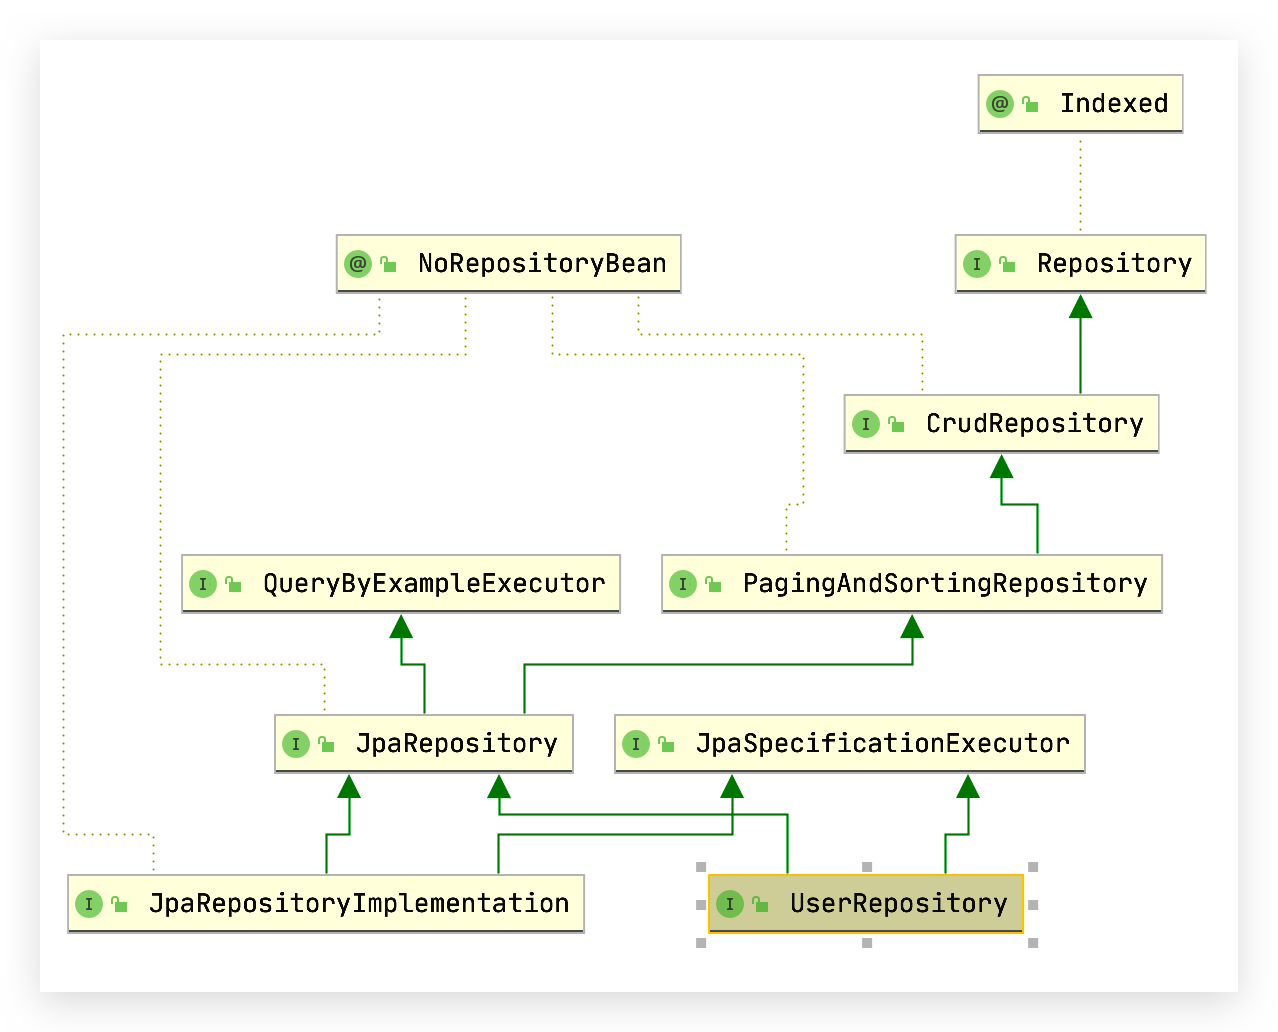Image resolution: width=1278 pixels, height=1032 pixels.
Task: Click the interface icon on PagingAndSortingRepository node
Action: (682, 584)
